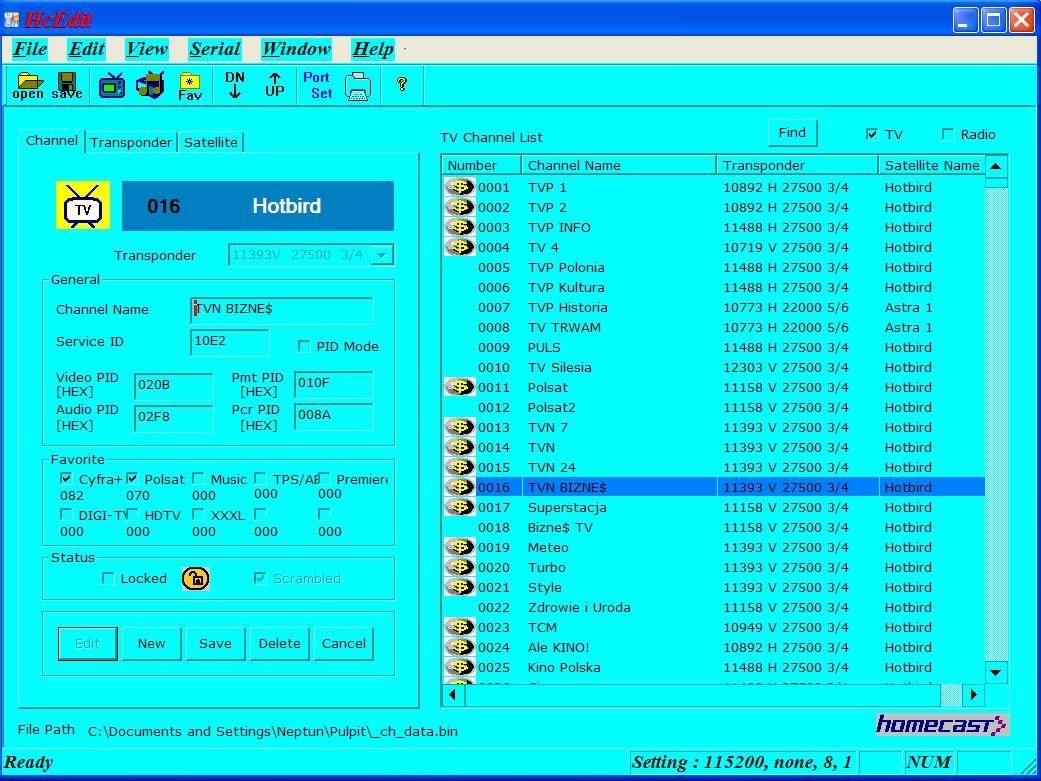
Task: Click the dollar icon next to TVN 24
Action: [x=459, y=467]
